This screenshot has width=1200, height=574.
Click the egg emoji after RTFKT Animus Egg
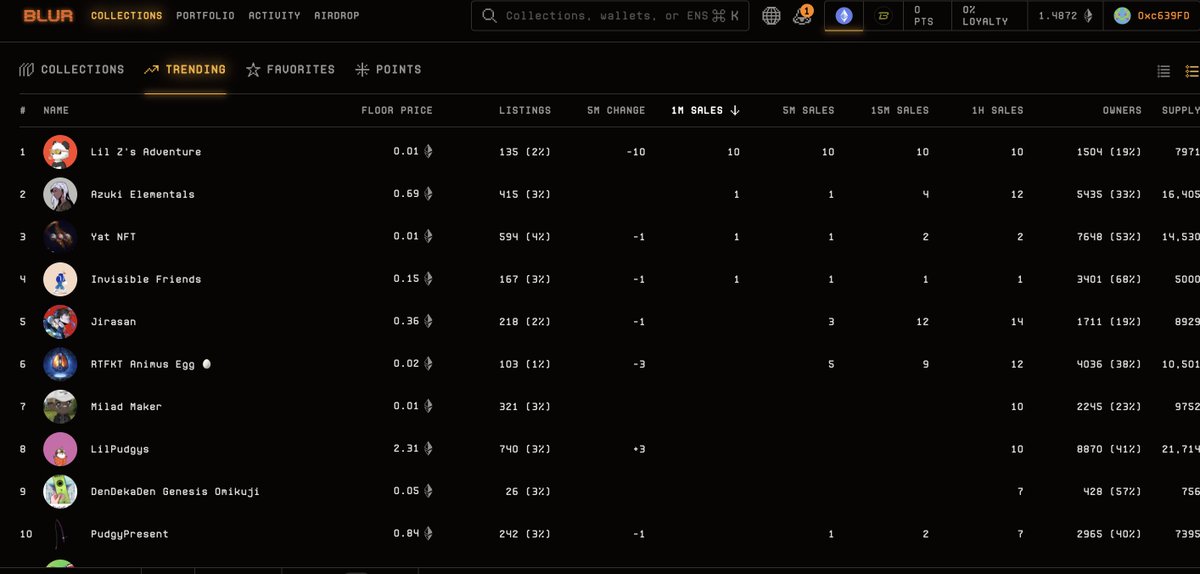(206, 364)
